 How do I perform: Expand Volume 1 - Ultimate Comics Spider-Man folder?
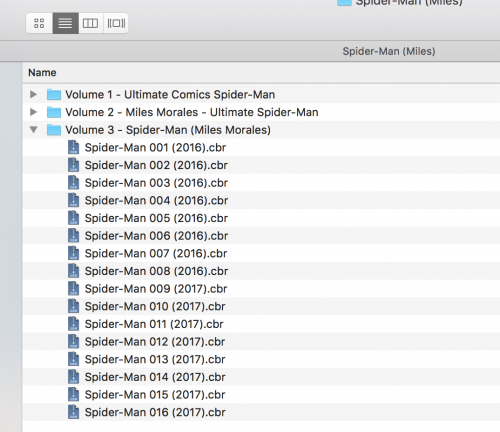click(x=33, y=94)
